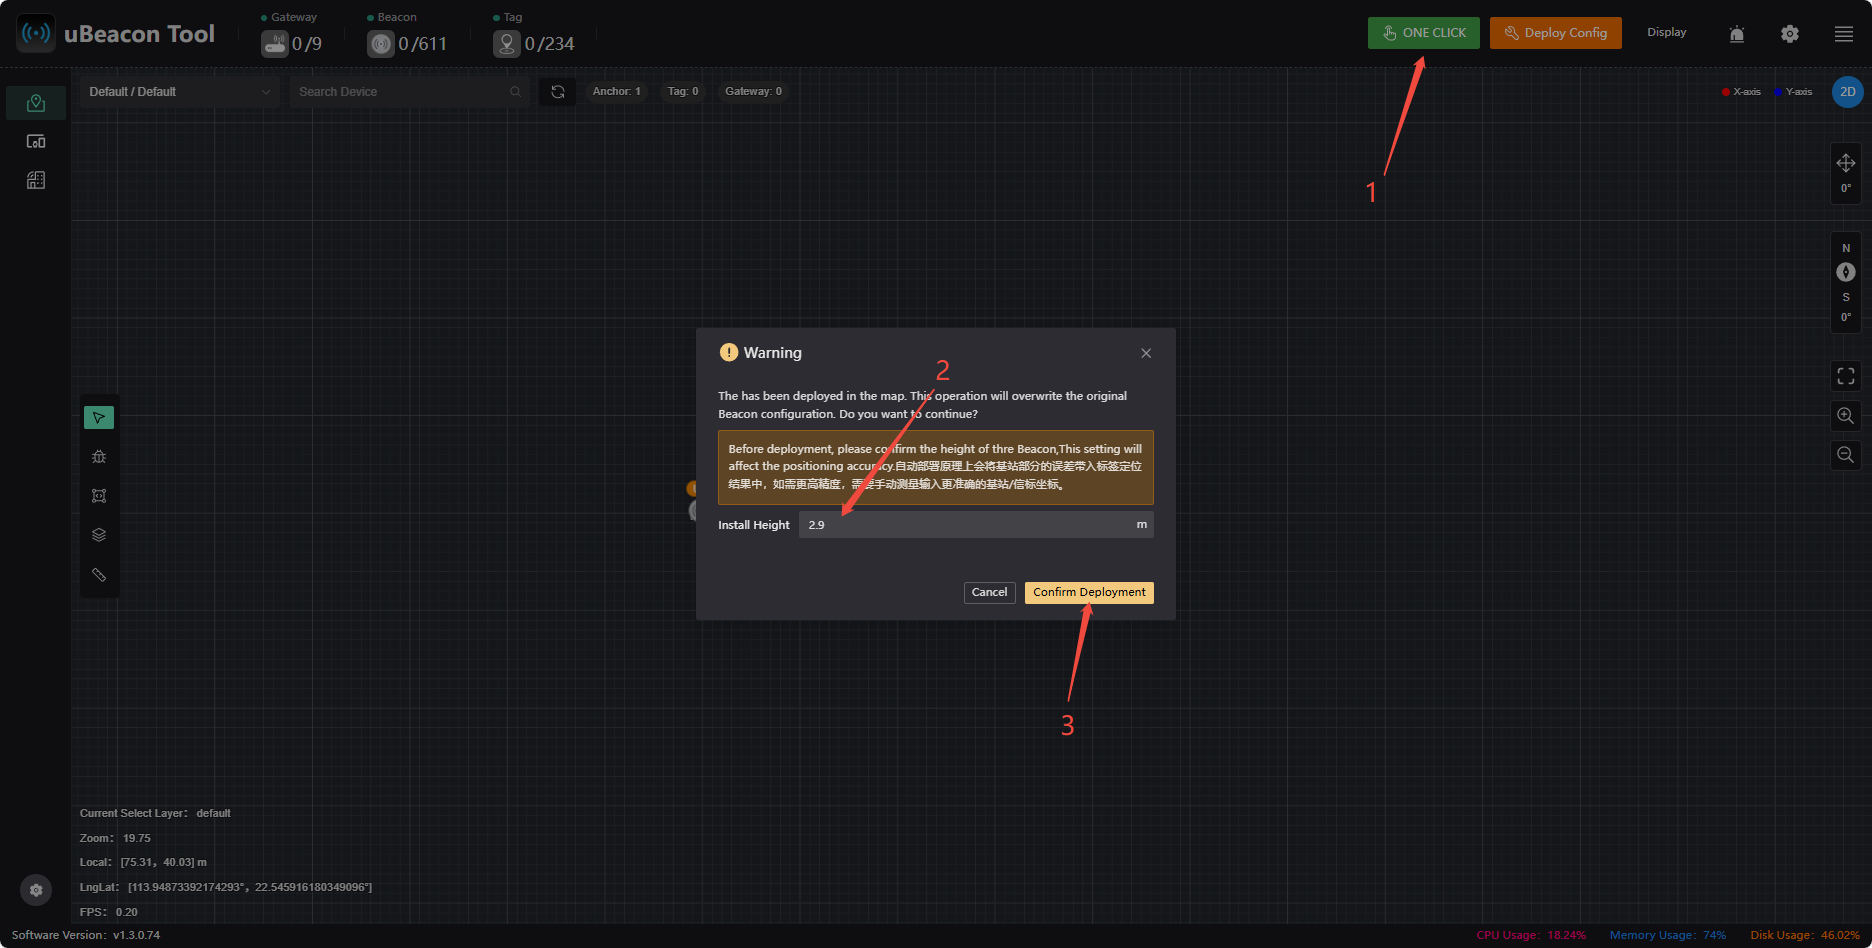1872x948 pixels.
Task: Open the hamburger menu
Action: [1844, 34]
